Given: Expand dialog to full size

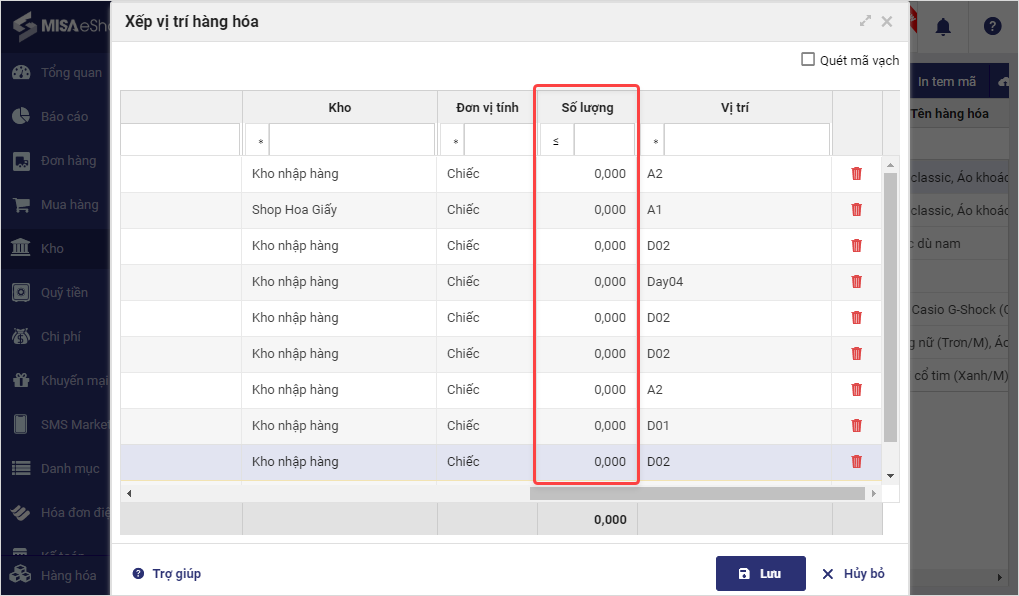Looking at the screenshot, I should click(865, 21).
